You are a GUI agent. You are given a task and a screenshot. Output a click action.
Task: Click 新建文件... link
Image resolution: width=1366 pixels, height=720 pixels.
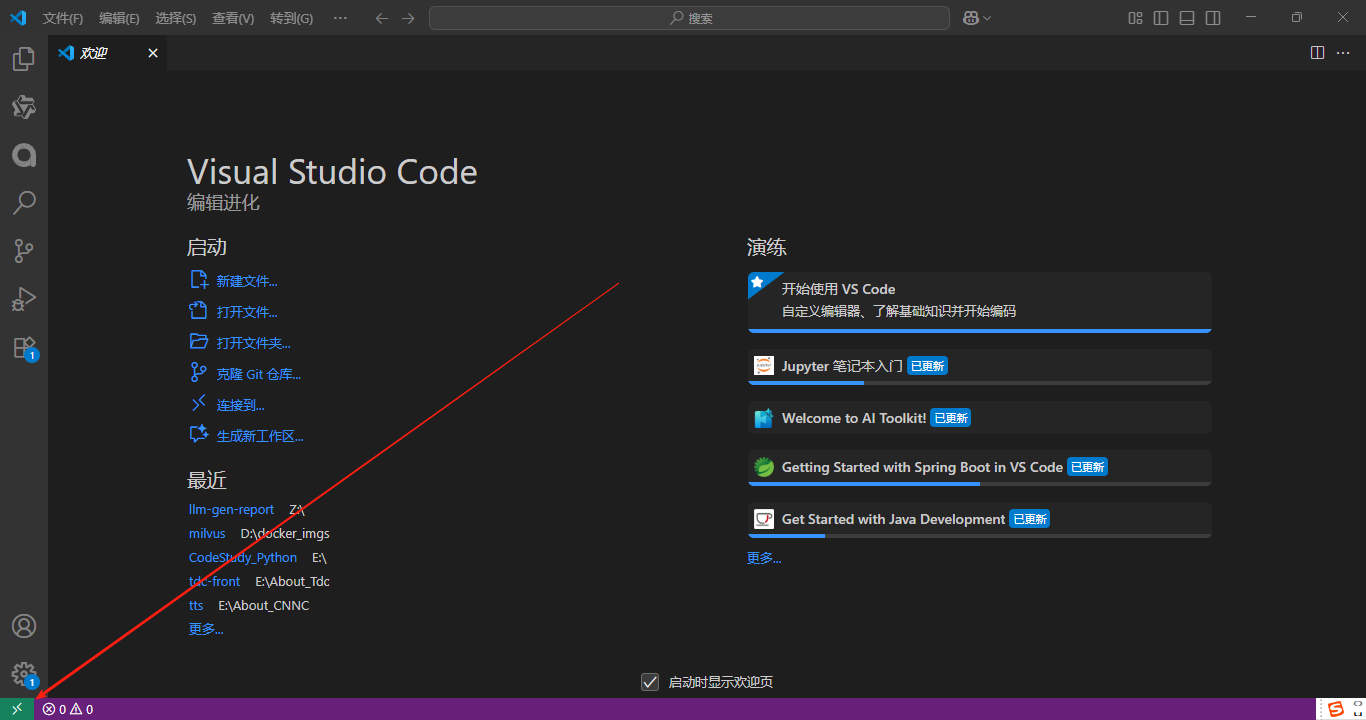[247, 281]
